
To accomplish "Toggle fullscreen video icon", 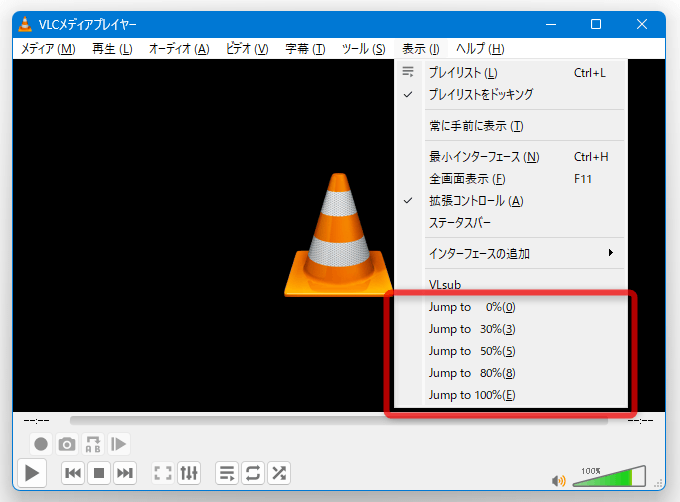I will click(163, 473).
